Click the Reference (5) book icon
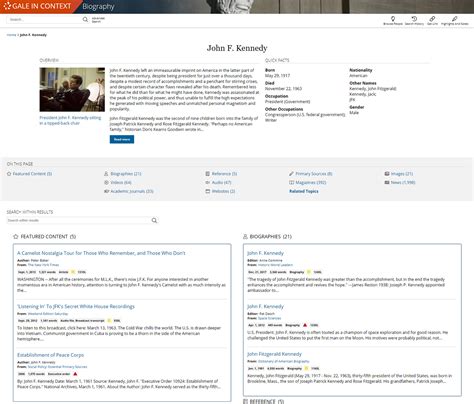474x404 pixels. click(208, 174)
